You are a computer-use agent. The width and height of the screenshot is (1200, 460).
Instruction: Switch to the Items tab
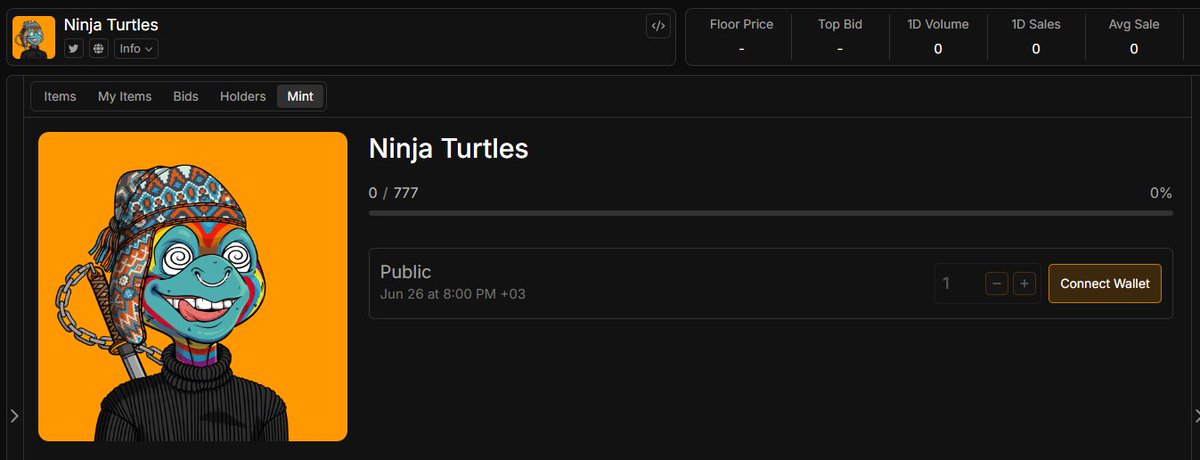60,96
